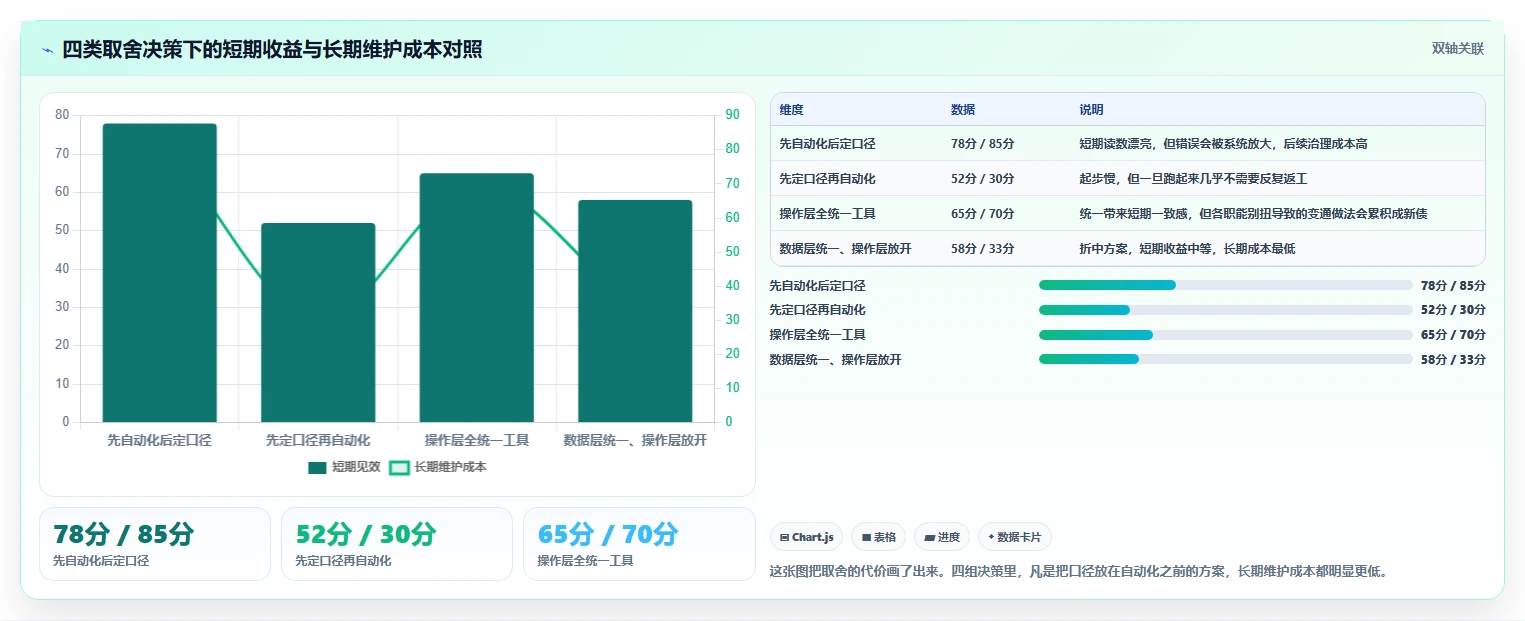This screenshot has width=1525, height=621.
Task: Click the 说明 table column header
Action: coord(1091,110)
